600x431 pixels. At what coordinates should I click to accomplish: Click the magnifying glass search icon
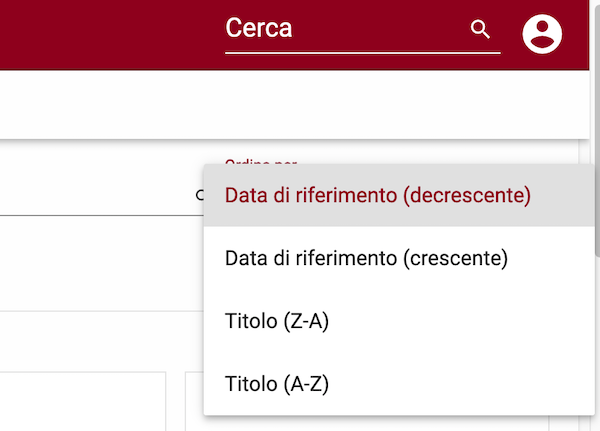(480, 29)
